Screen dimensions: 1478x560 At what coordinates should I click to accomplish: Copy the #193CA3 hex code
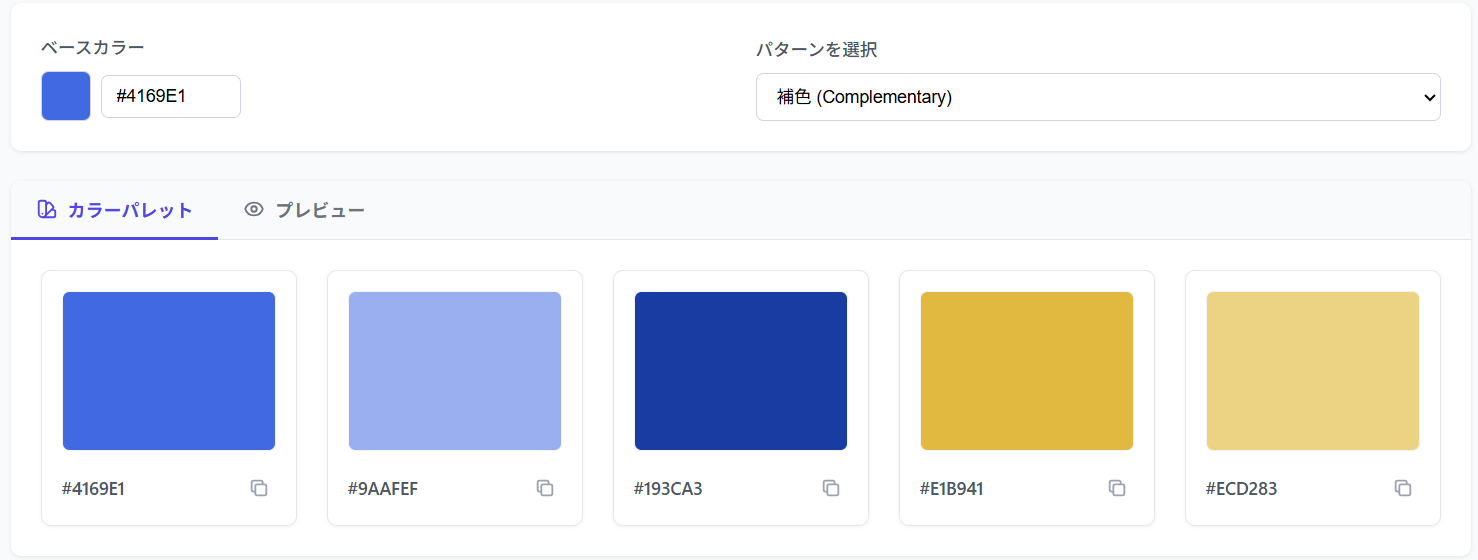tap(831, 488)
